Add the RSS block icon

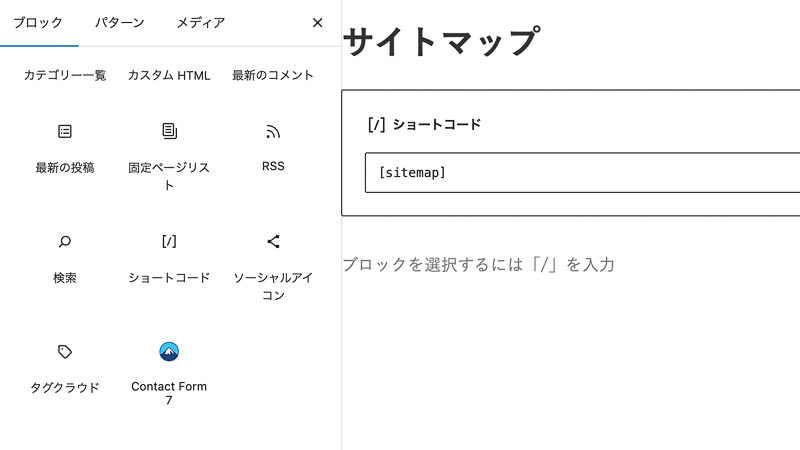273,132
